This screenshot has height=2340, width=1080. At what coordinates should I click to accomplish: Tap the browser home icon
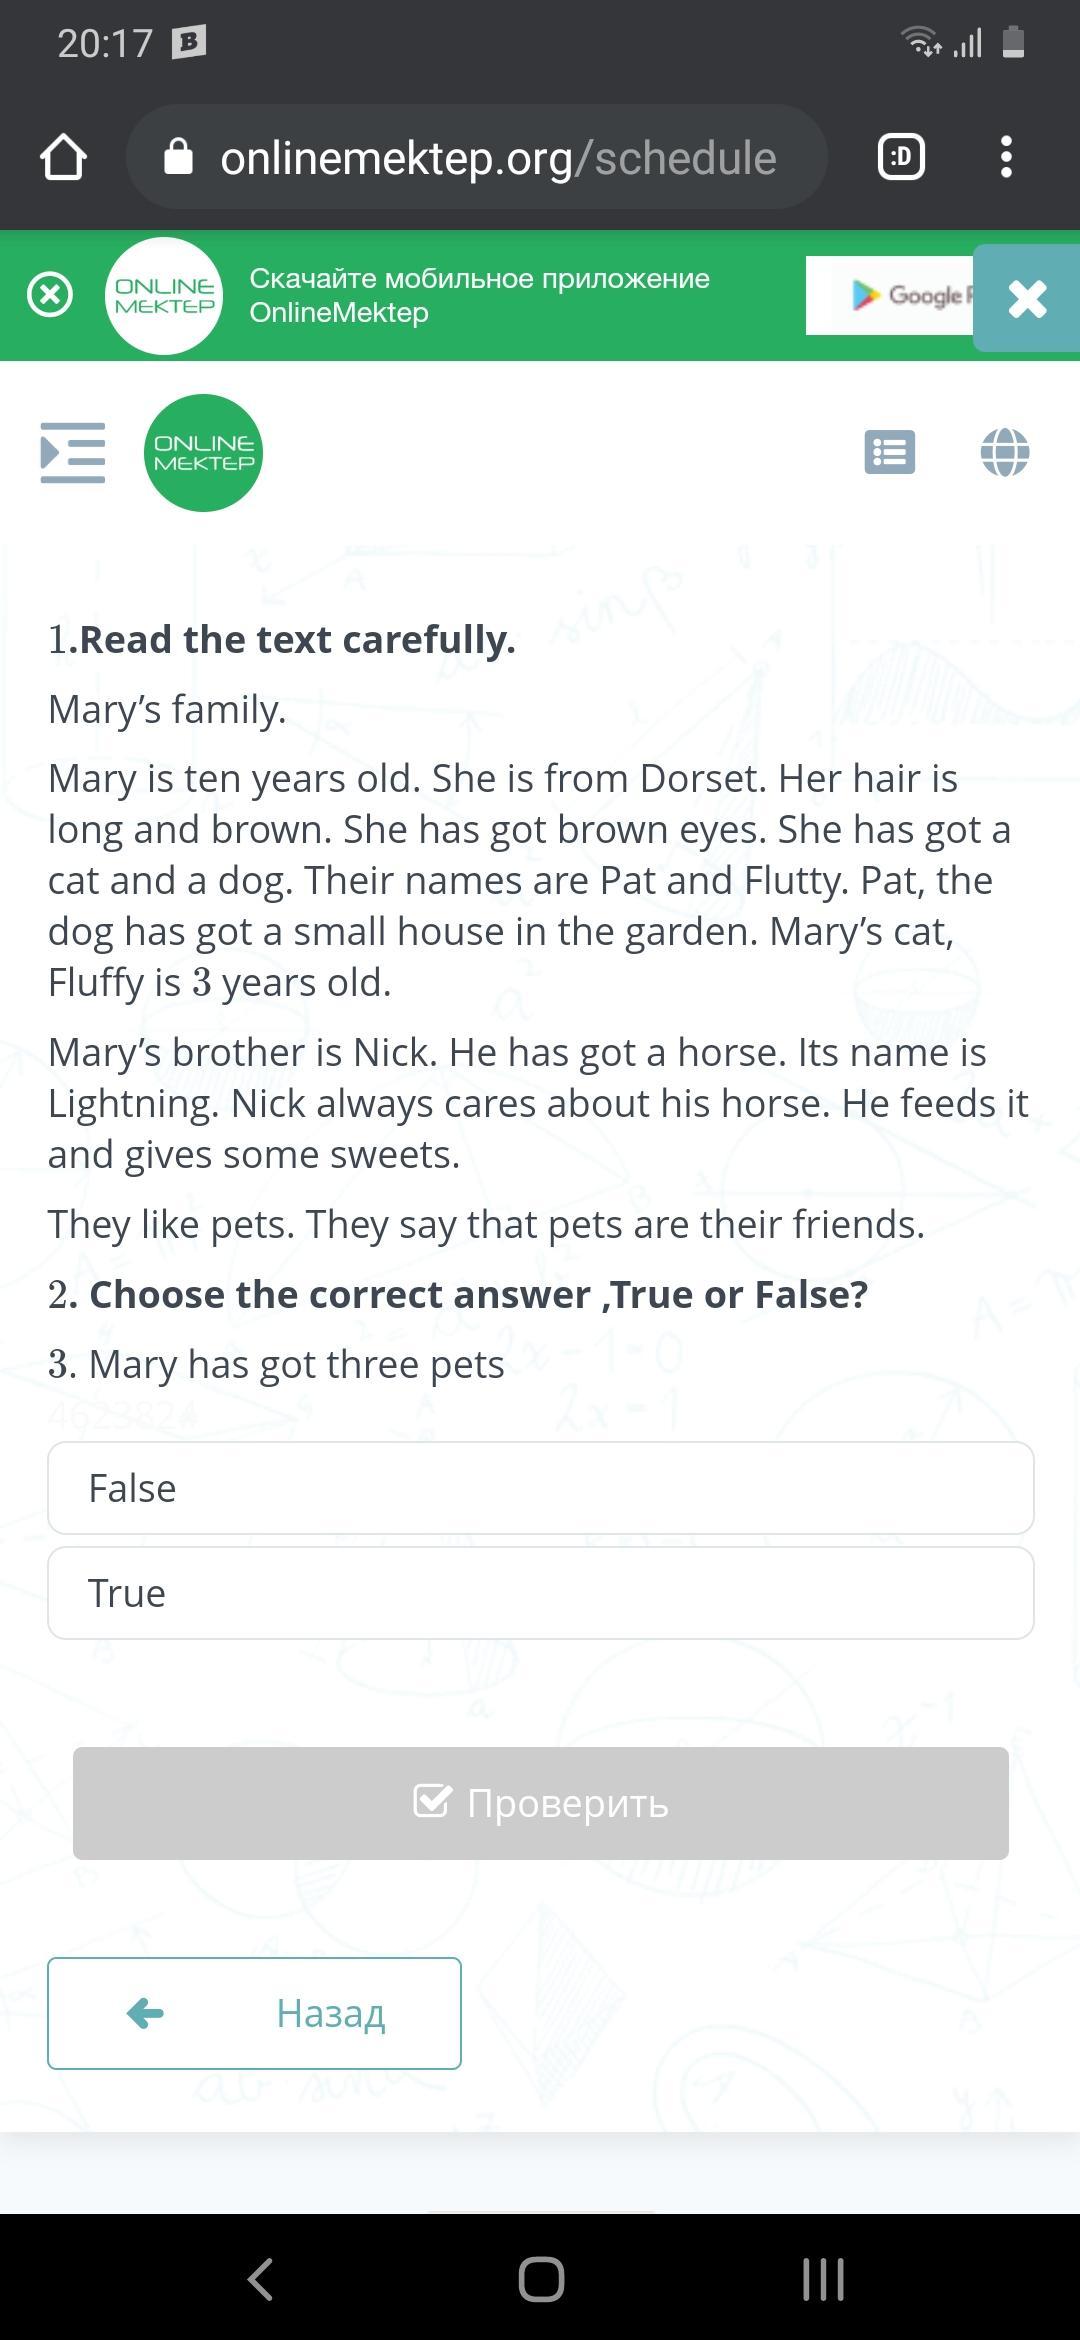click(x=63, y=157)
